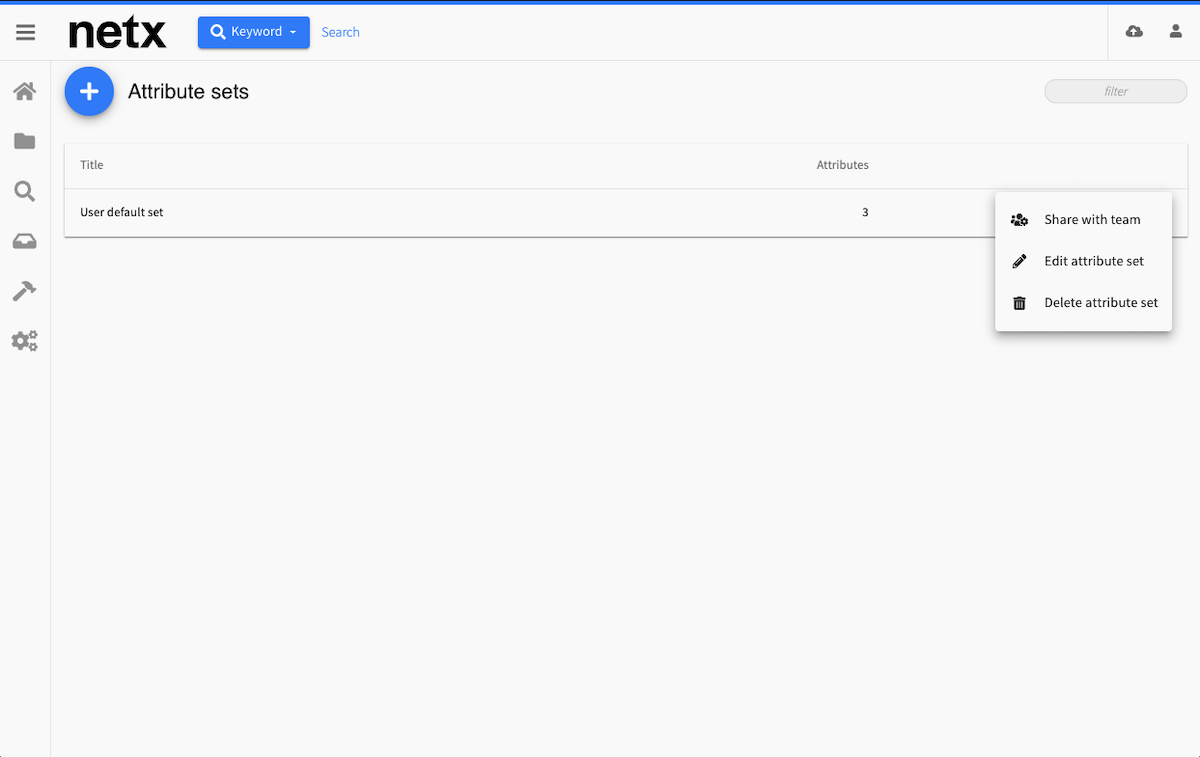Click the Attribute sets page heading
Image resolution: width=1200 pixels, height=757 pixels.
coord(188,92)
